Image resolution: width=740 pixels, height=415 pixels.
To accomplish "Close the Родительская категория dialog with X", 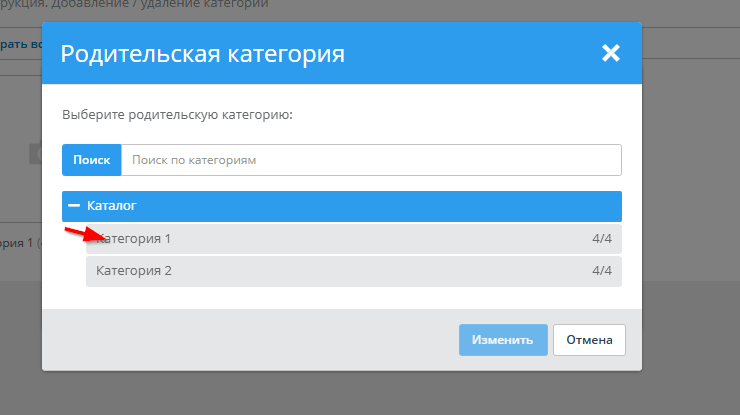I will pyautogui.click(x=611, y=53).
